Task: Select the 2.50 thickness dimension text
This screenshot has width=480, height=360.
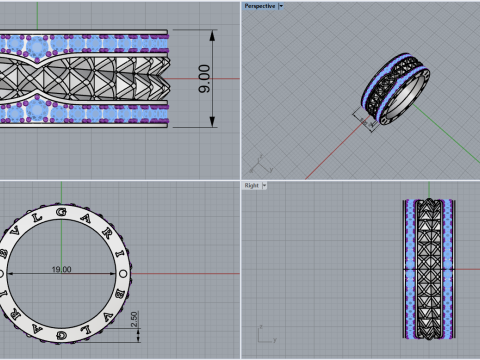Action: tap(134, 319)
